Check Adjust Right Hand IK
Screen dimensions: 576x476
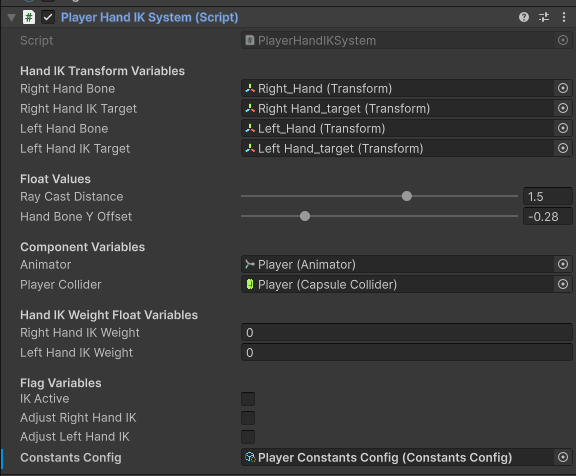click(248, 418)
